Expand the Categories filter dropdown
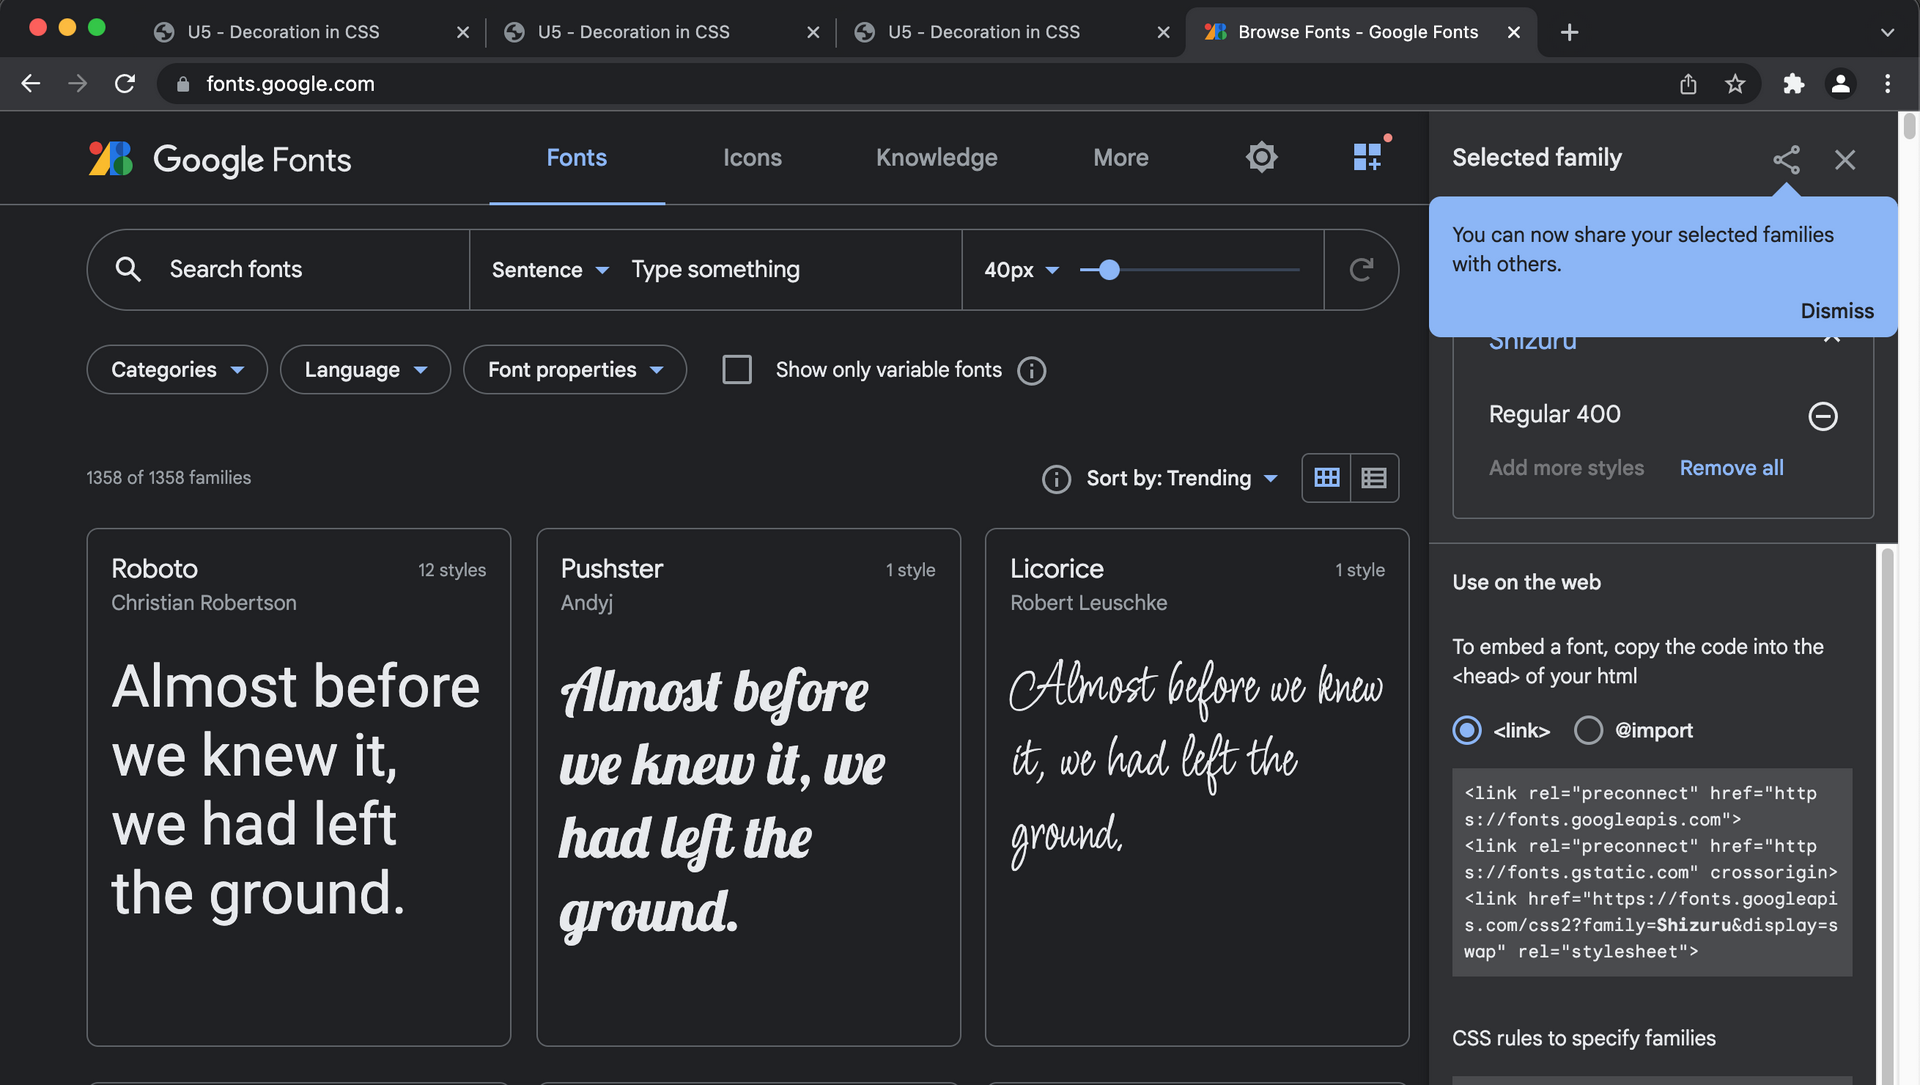 tap(177, 370)
